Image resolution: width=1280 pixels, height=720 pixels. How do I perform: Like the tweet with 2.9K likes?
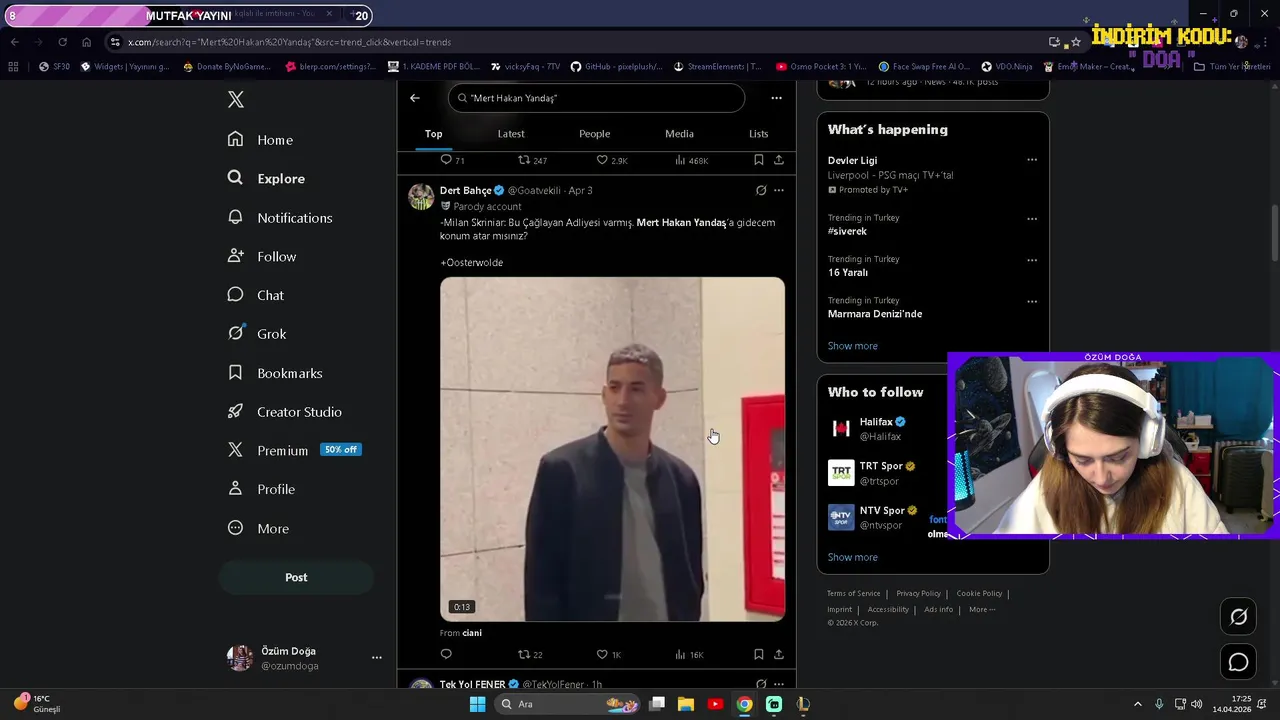pyautogui.click(x=612, y=160)
